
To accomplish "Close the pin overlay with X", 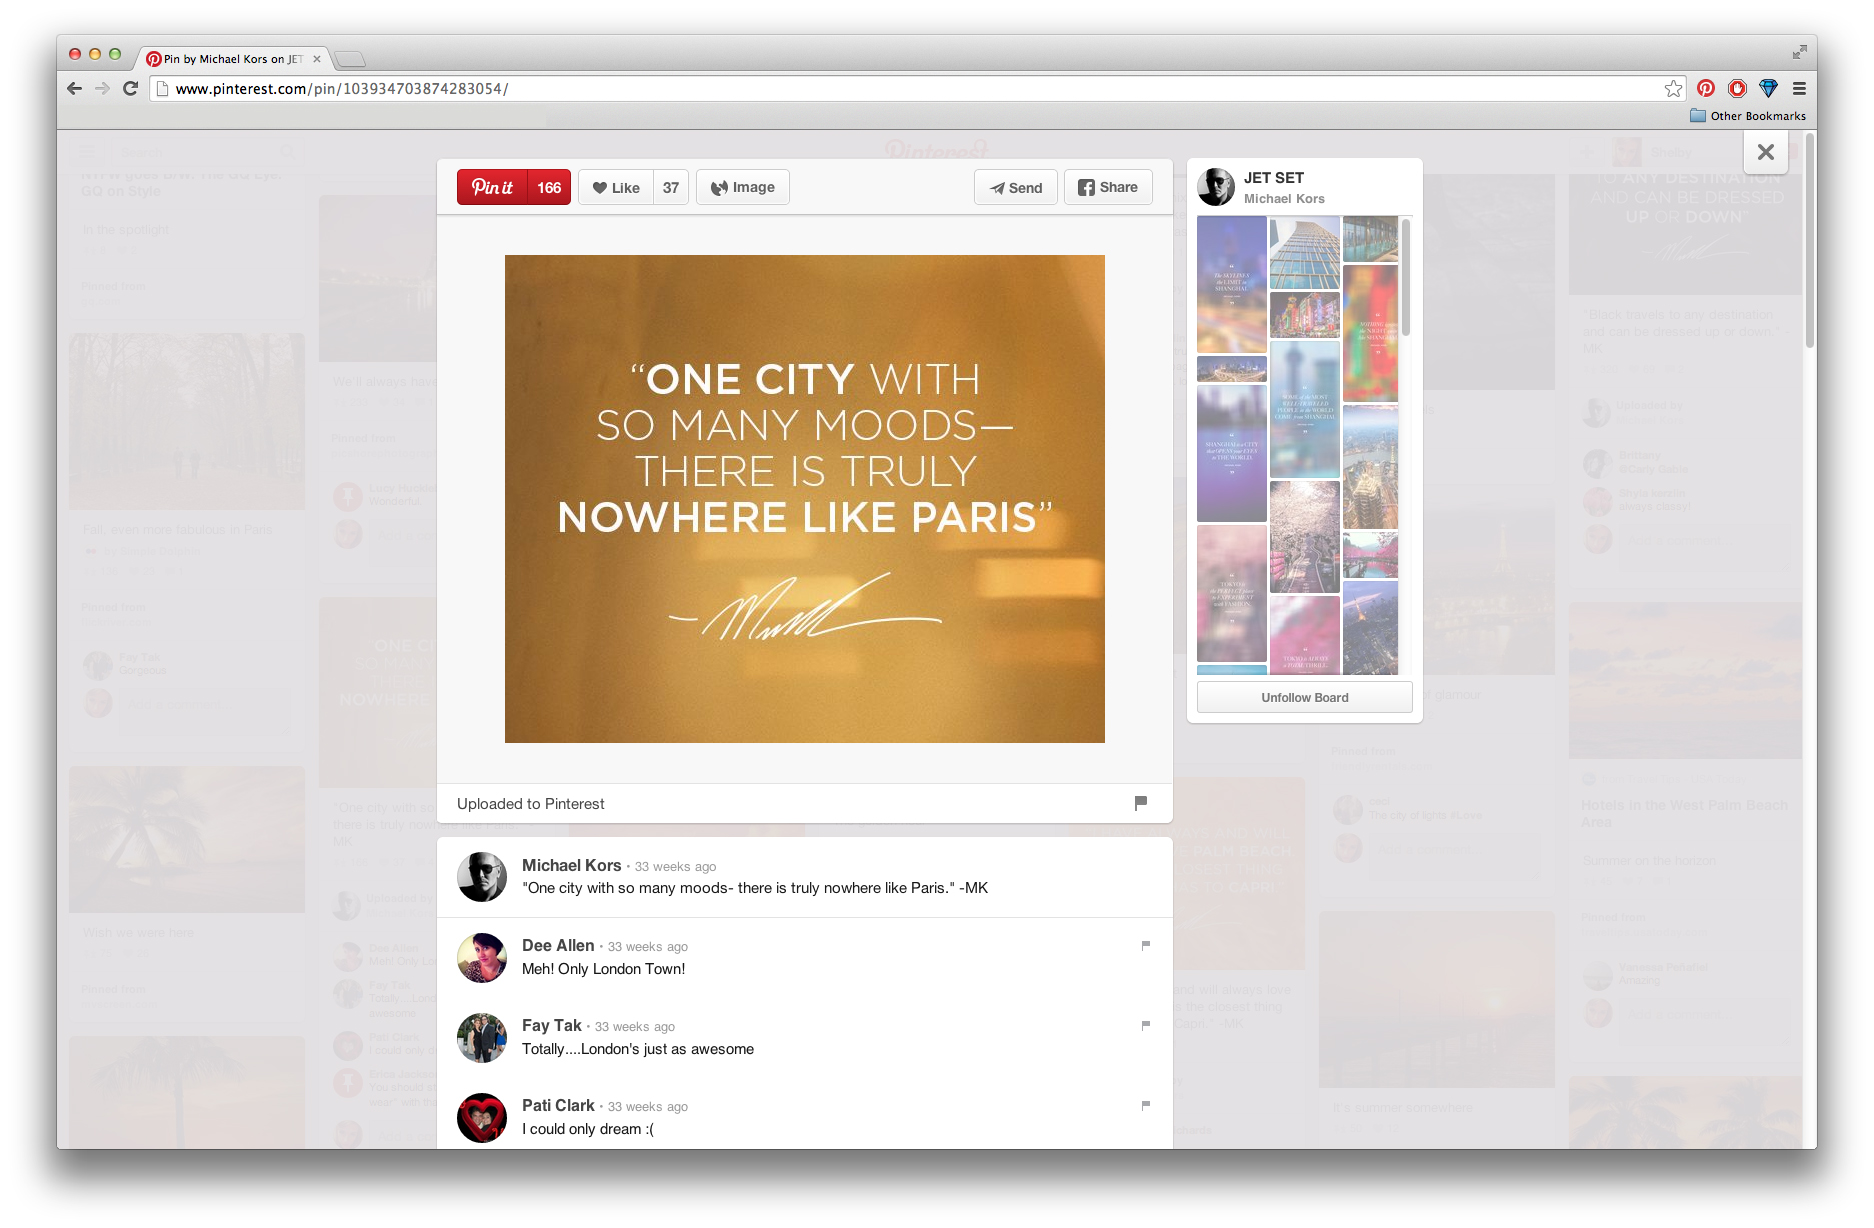I will (1766, 152).
